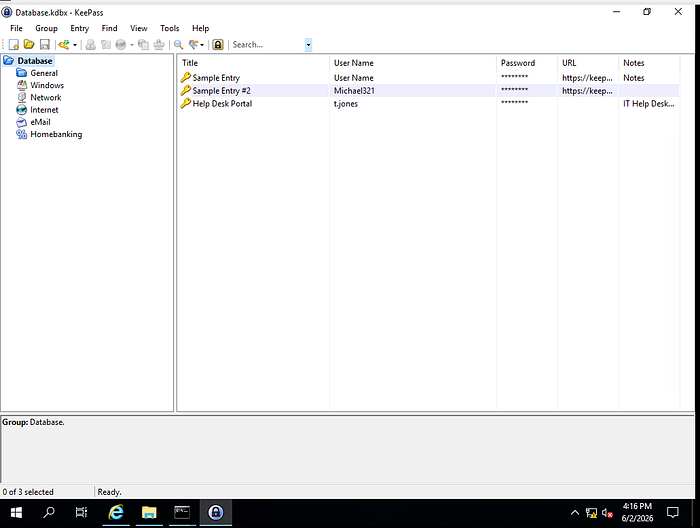
Task: Click the IT Help Desk... notes cell
Action: (x=649, y=104)
